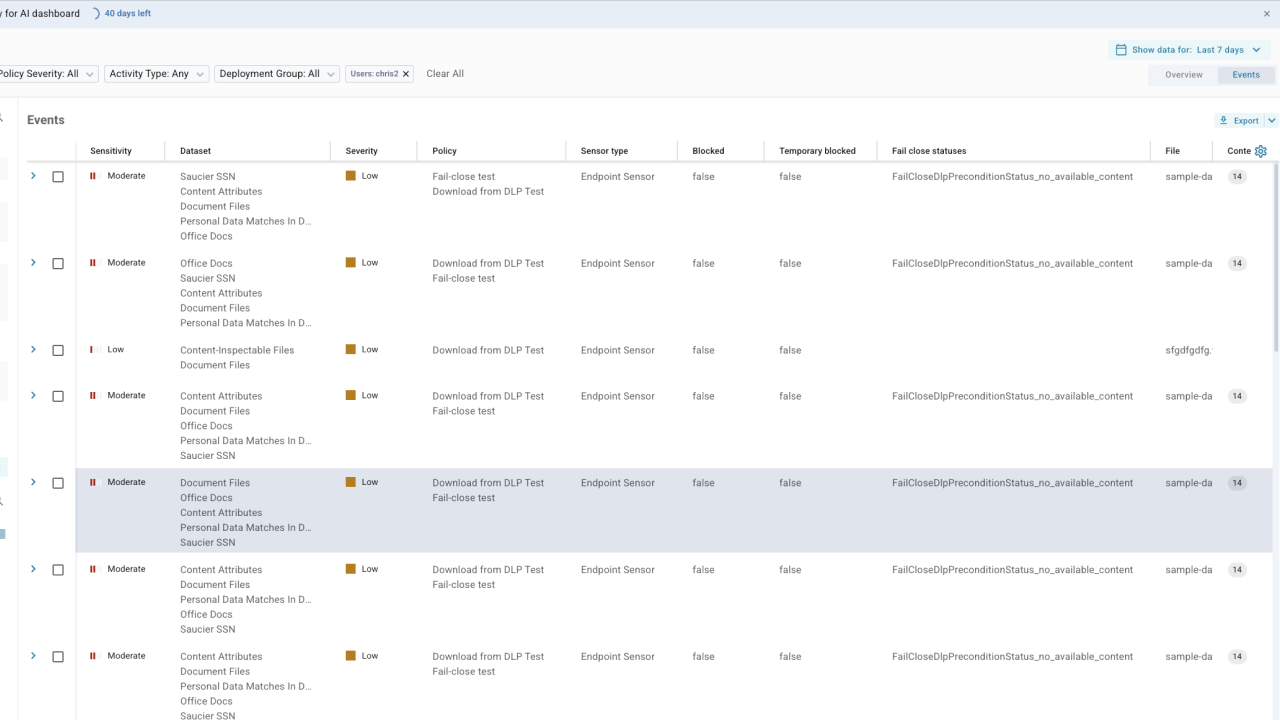Select the checkbox for the first event row
Image resolution: width=1280 pixels, height=720 pixels.
58,177
